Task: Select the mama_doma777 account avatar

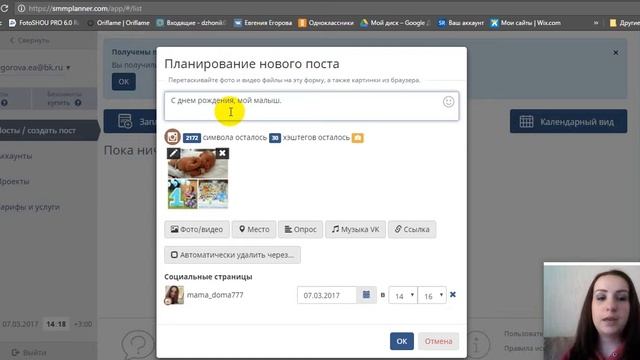Action: click(174, 295)
